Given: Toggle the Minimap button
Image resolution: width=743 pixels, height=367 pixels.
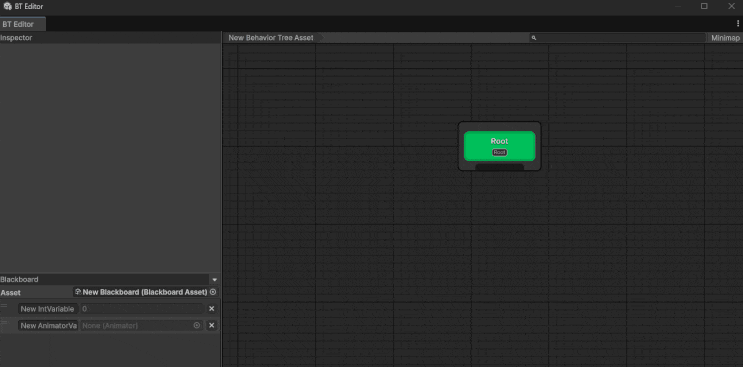Looking at the screenshot, I should click(x=725, y=38).
